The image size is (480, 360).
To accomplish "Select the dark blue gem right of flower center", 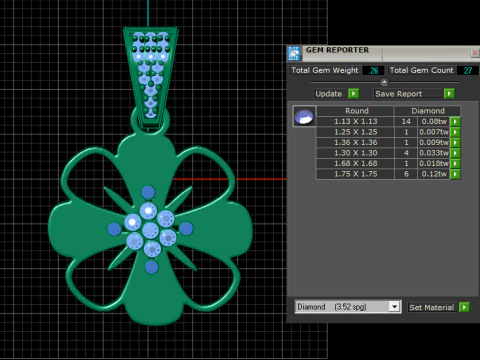I will pos(186,229).
